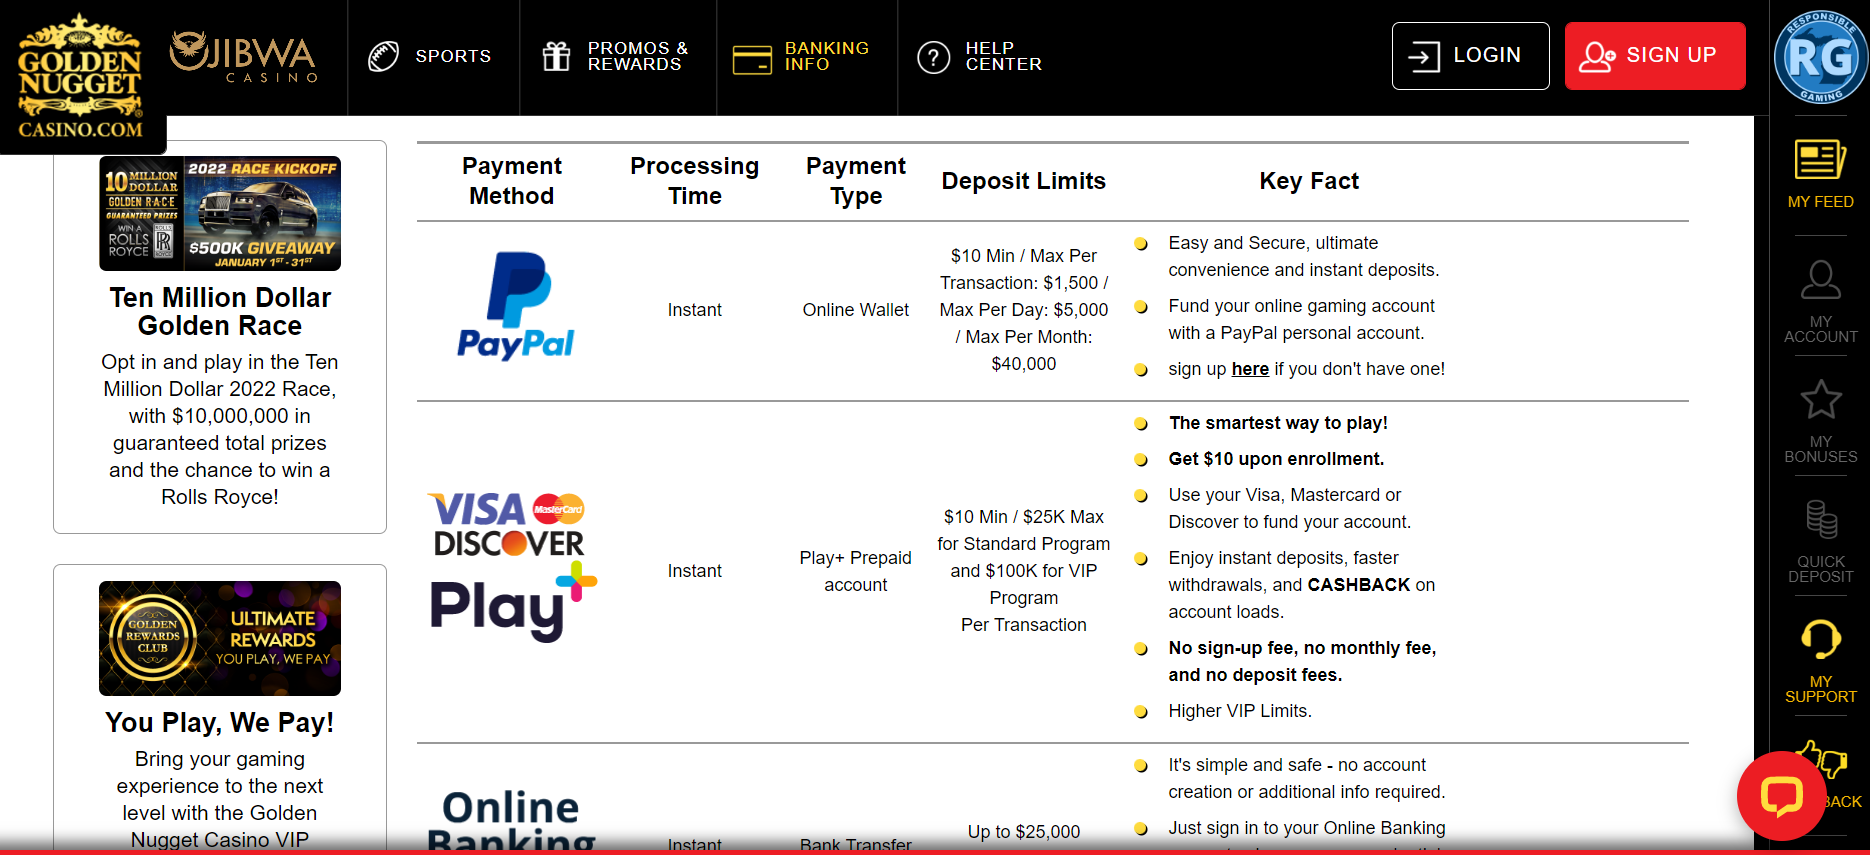1870x855 pixels.
Task: Open the Feedback thumbs icon
Action: coord(1822,760)
